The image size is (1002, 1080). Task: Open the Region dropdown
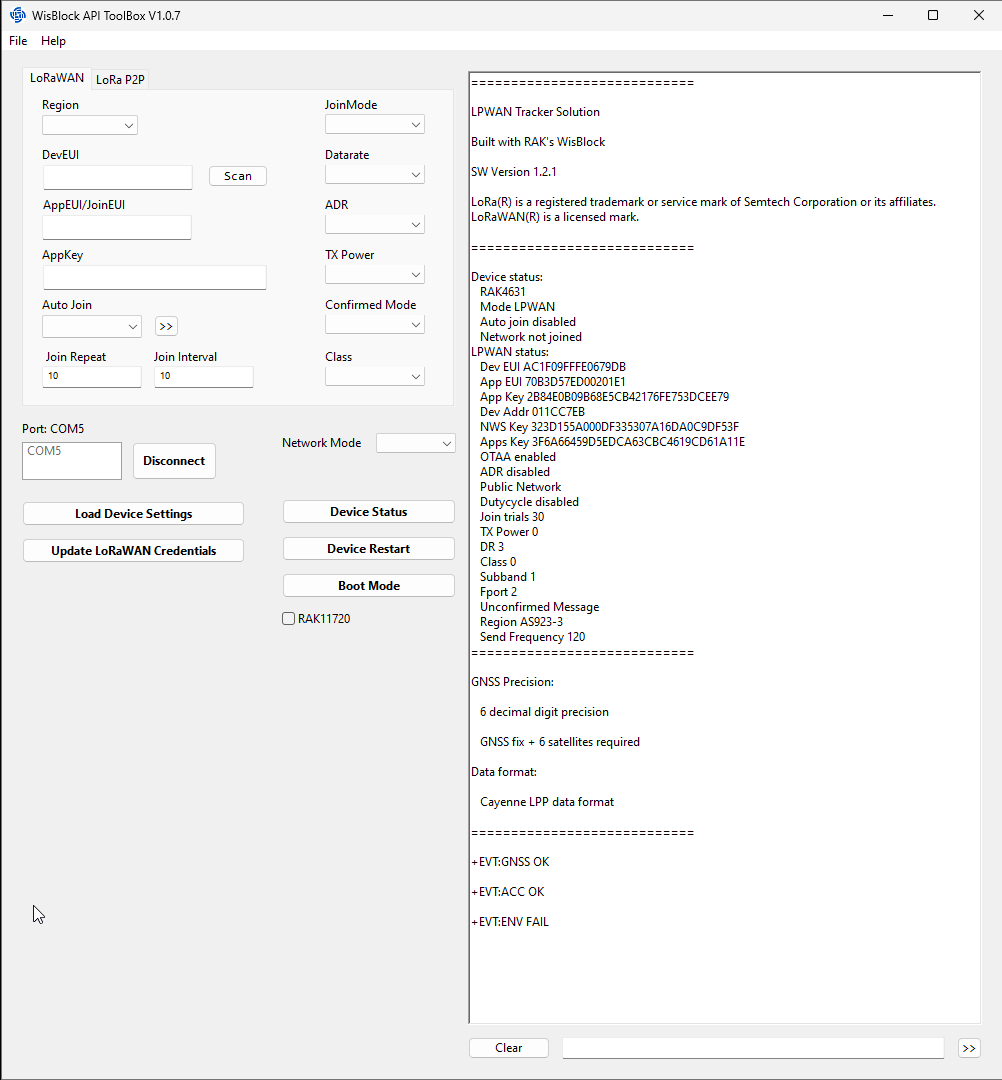pyautogui.click(x=90, y=125)
